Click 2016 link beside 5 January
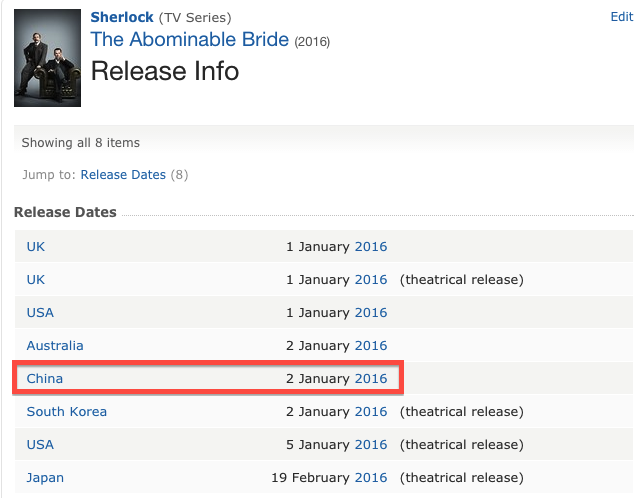 [371, 445]
